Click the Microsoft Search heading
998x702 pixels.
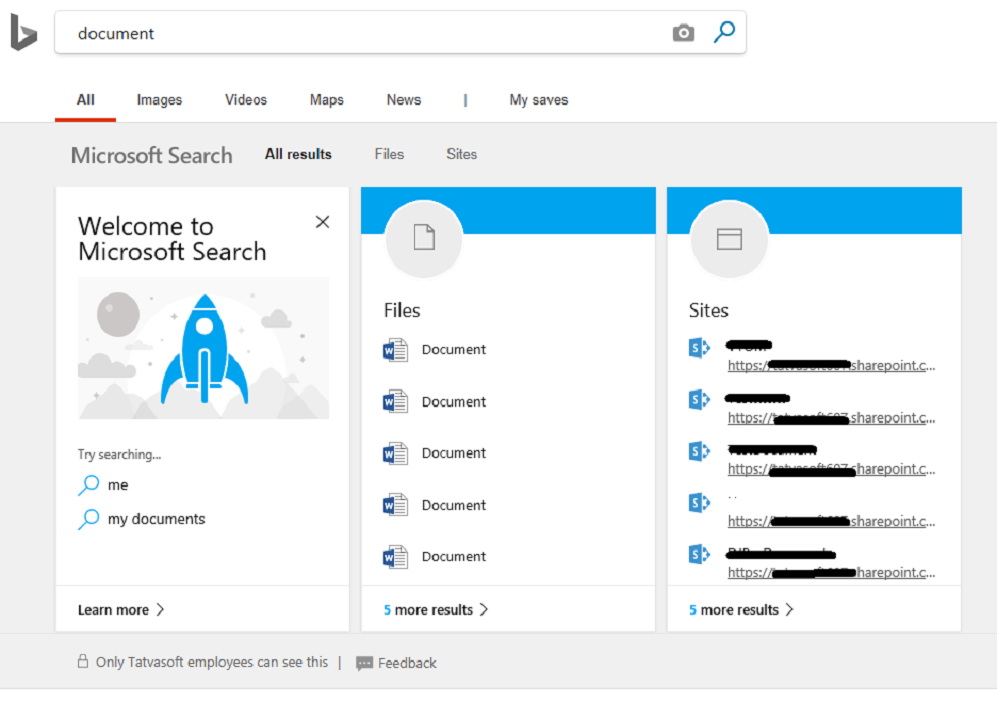151,155
